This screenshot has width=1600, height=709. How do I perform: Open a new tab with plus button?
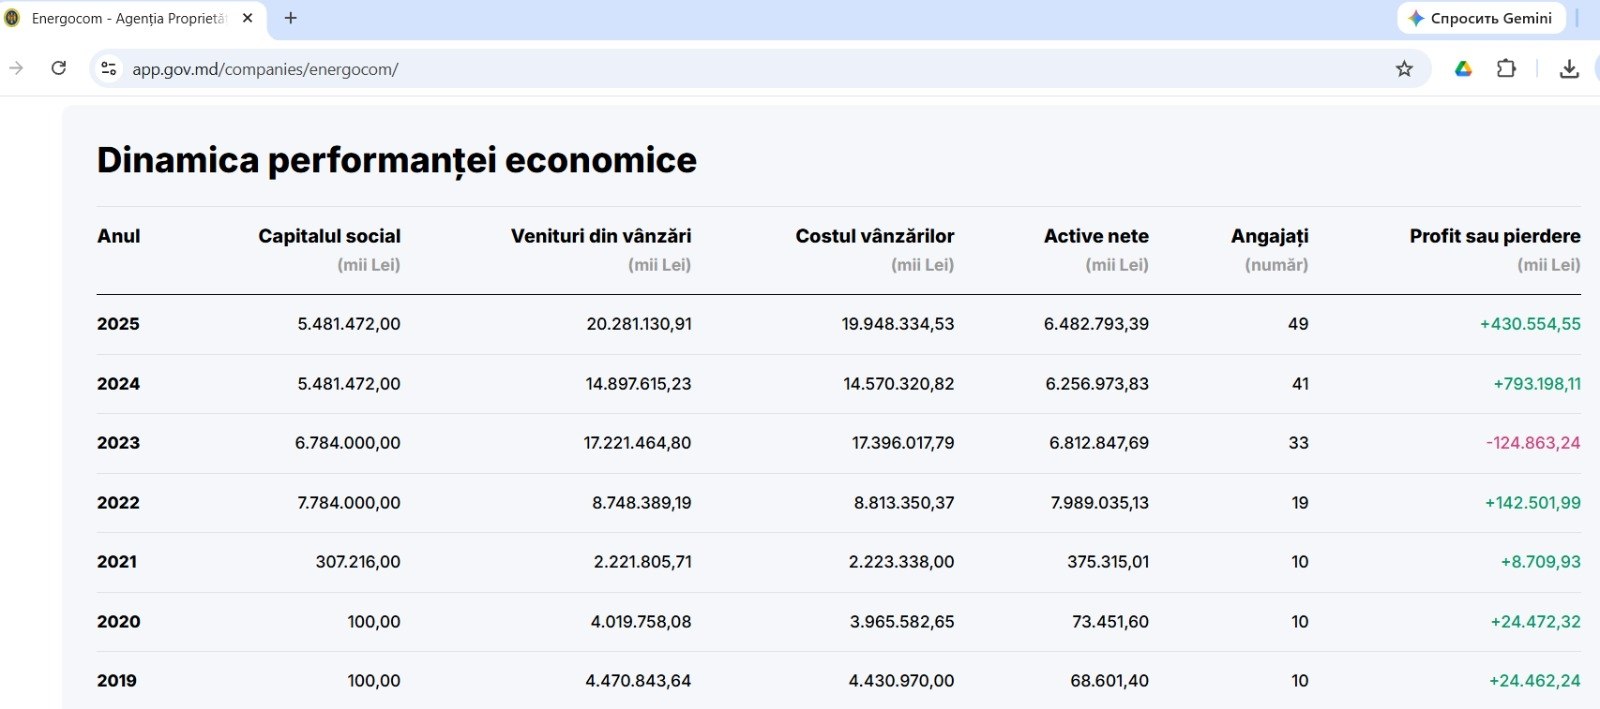291,18
